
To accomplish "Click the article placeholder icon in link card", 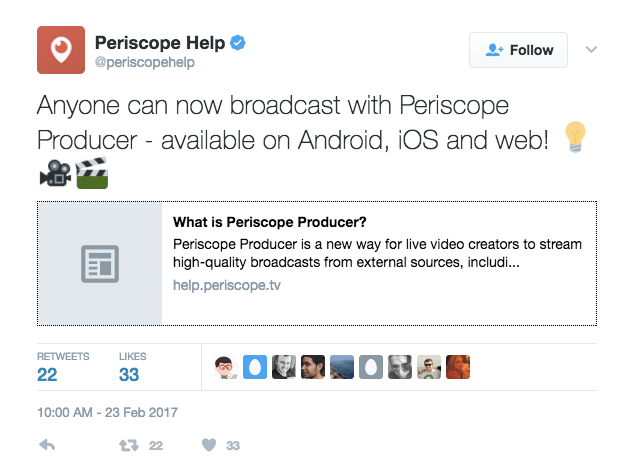I will 100,264.
